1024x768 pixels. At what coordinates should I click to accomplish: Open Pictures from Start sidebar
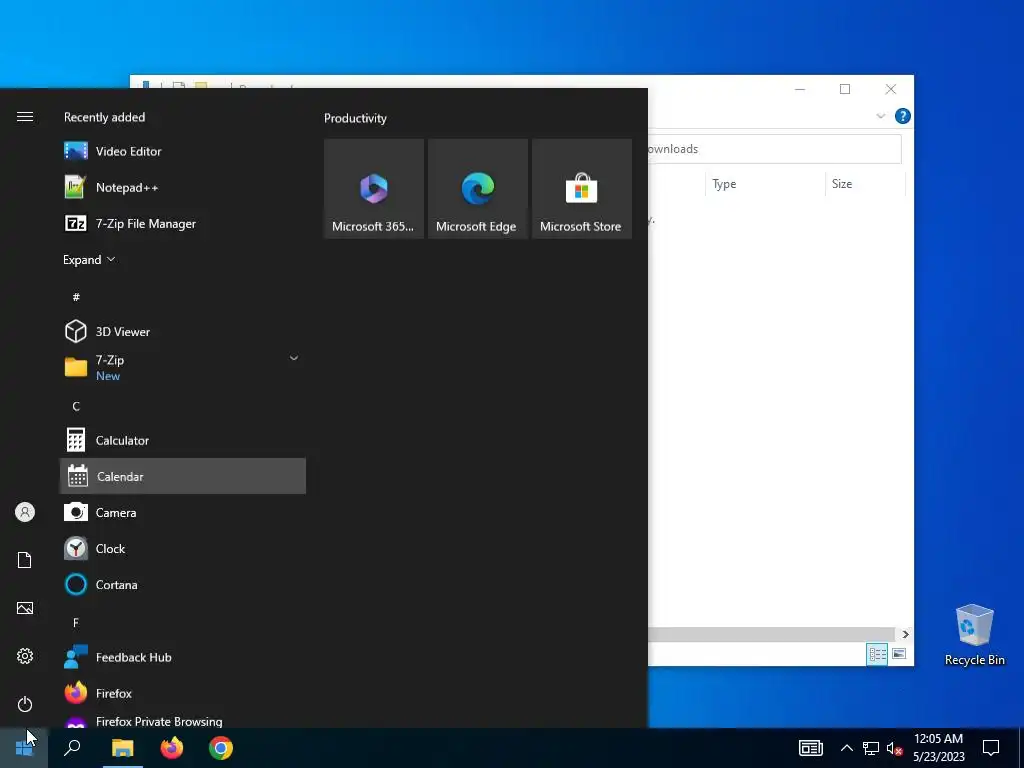(25, 608)
